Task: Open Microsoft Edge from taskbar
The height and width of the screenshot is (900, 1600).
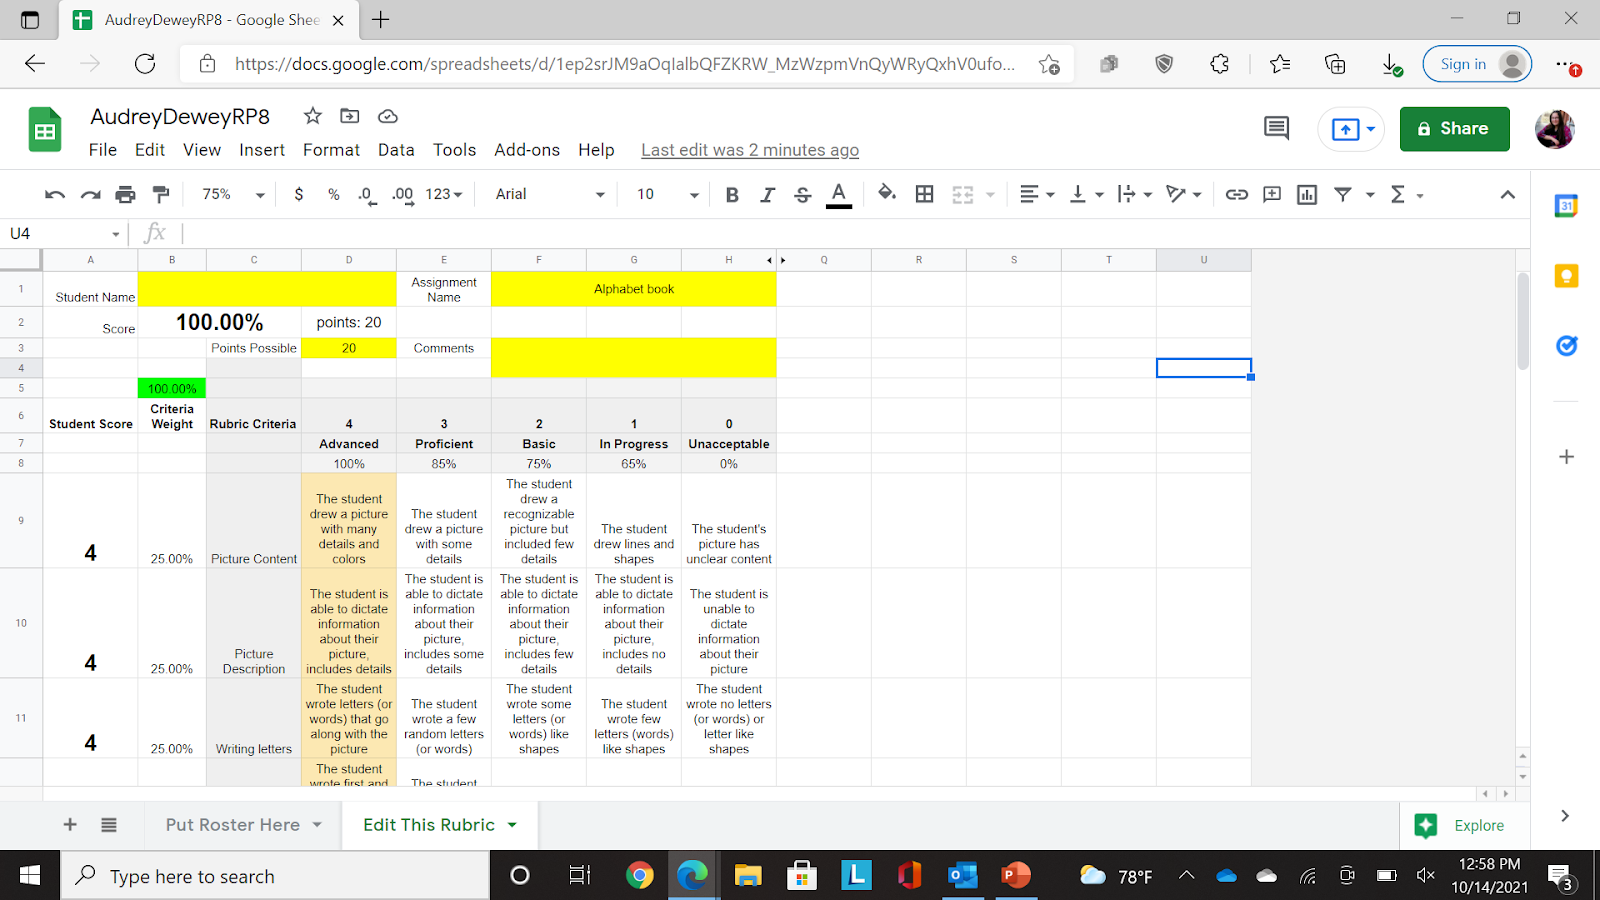Action: [692, 876]
